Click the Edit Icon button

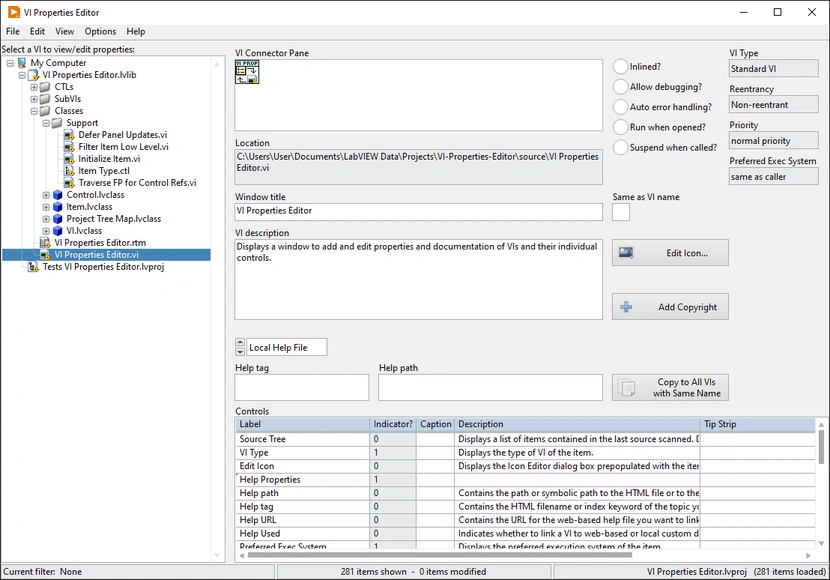click(x=670, y=252)
